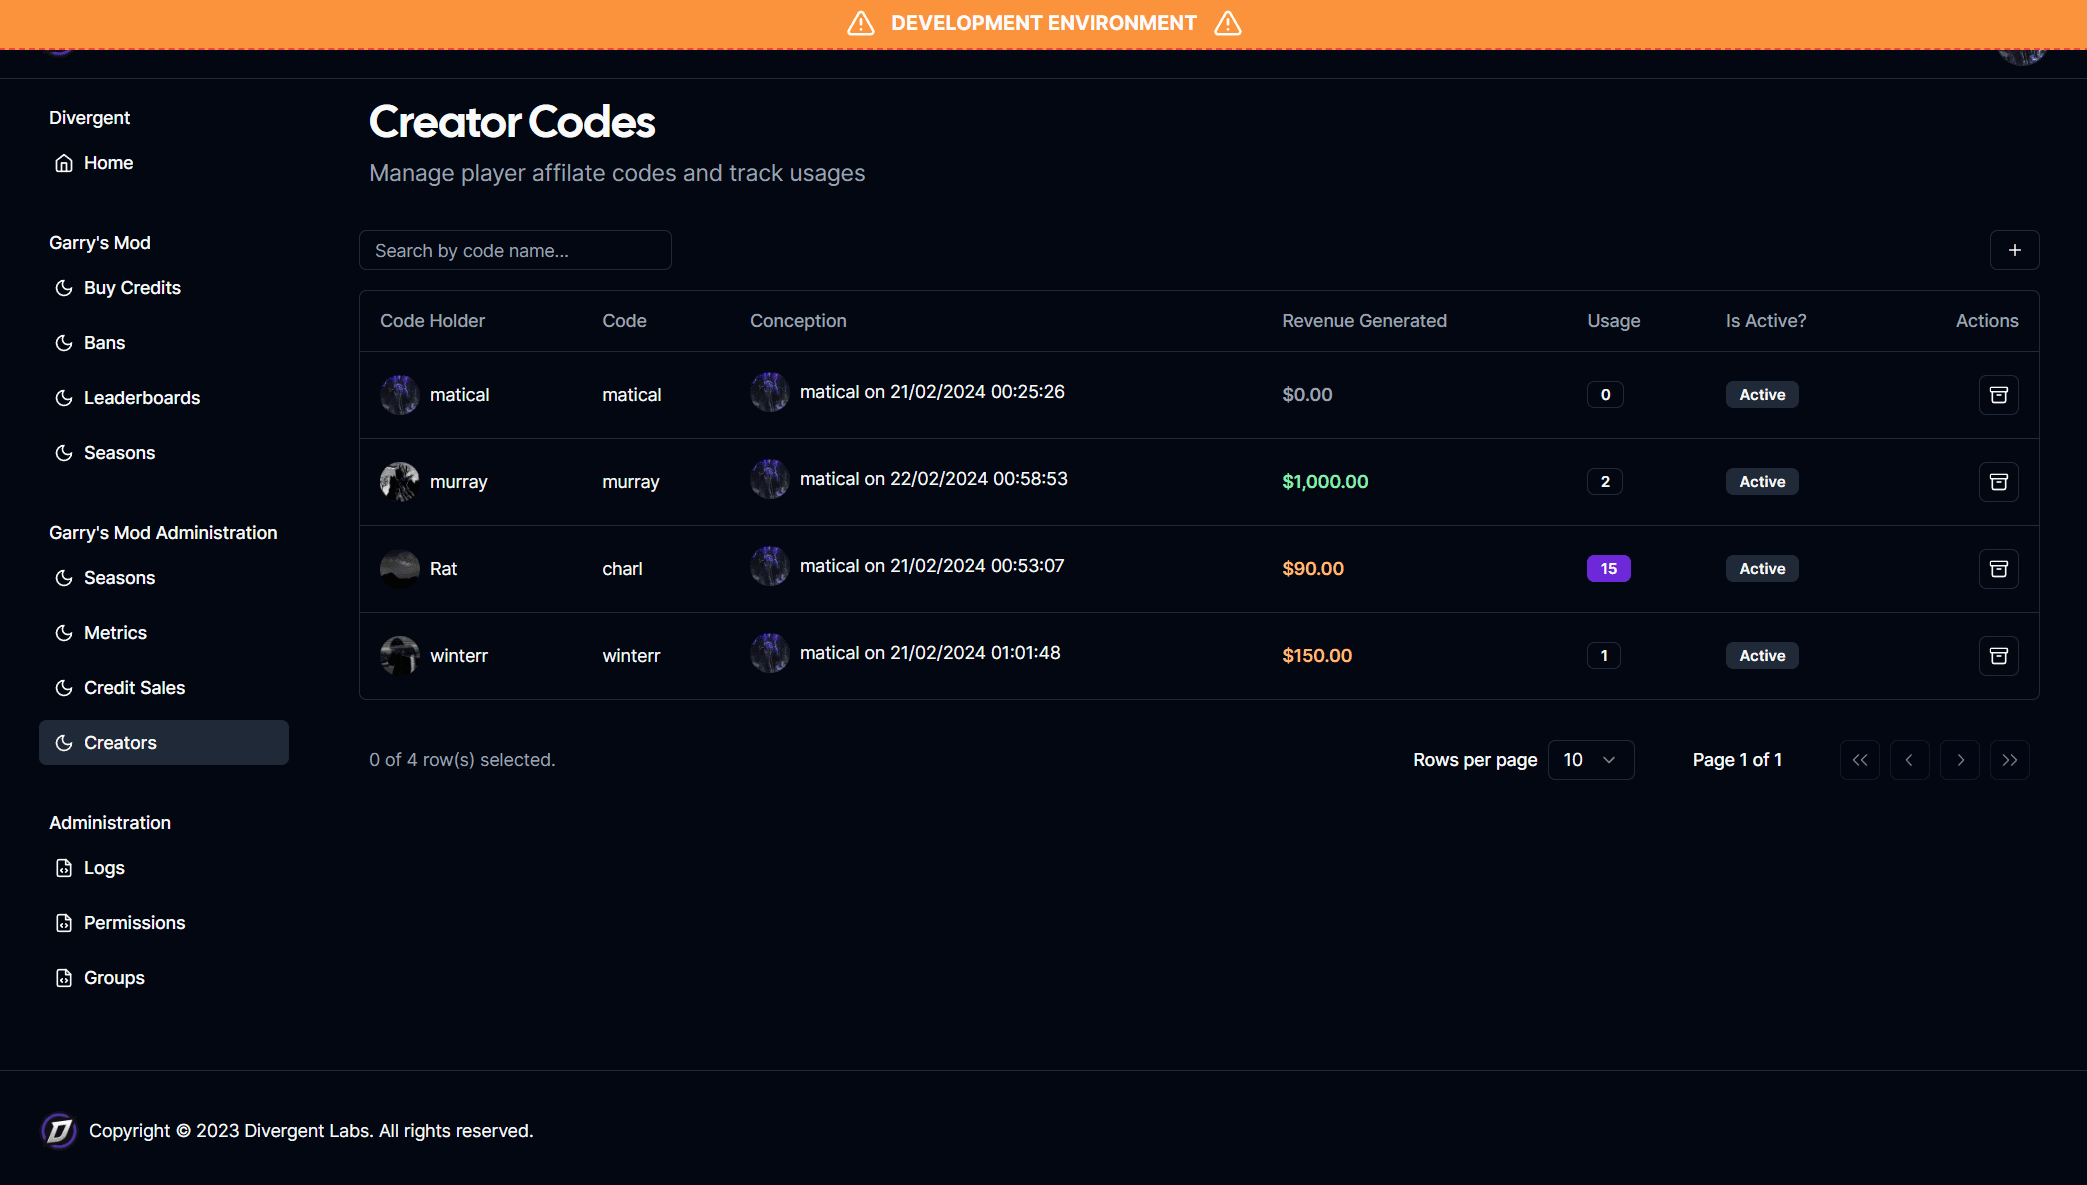
Task: Archive murray's creator code
Action: click(x=1998, y=481)
